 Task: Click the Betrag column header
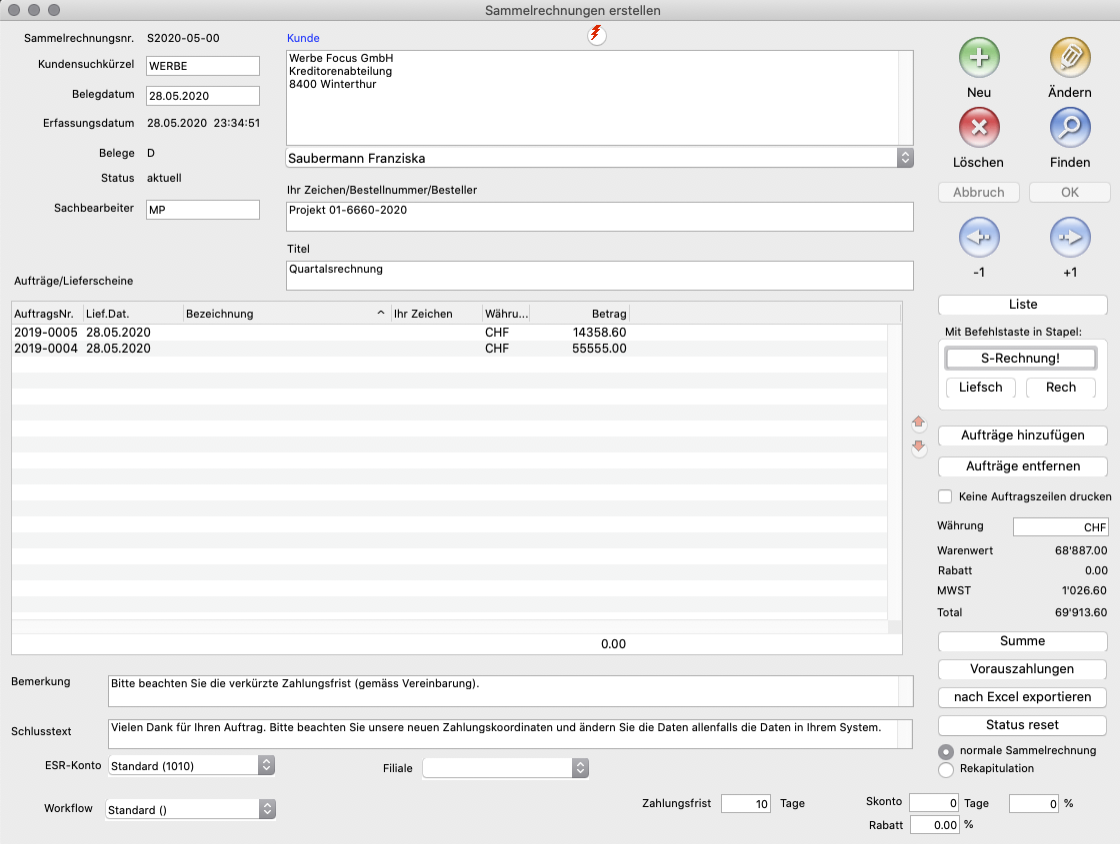580,313
